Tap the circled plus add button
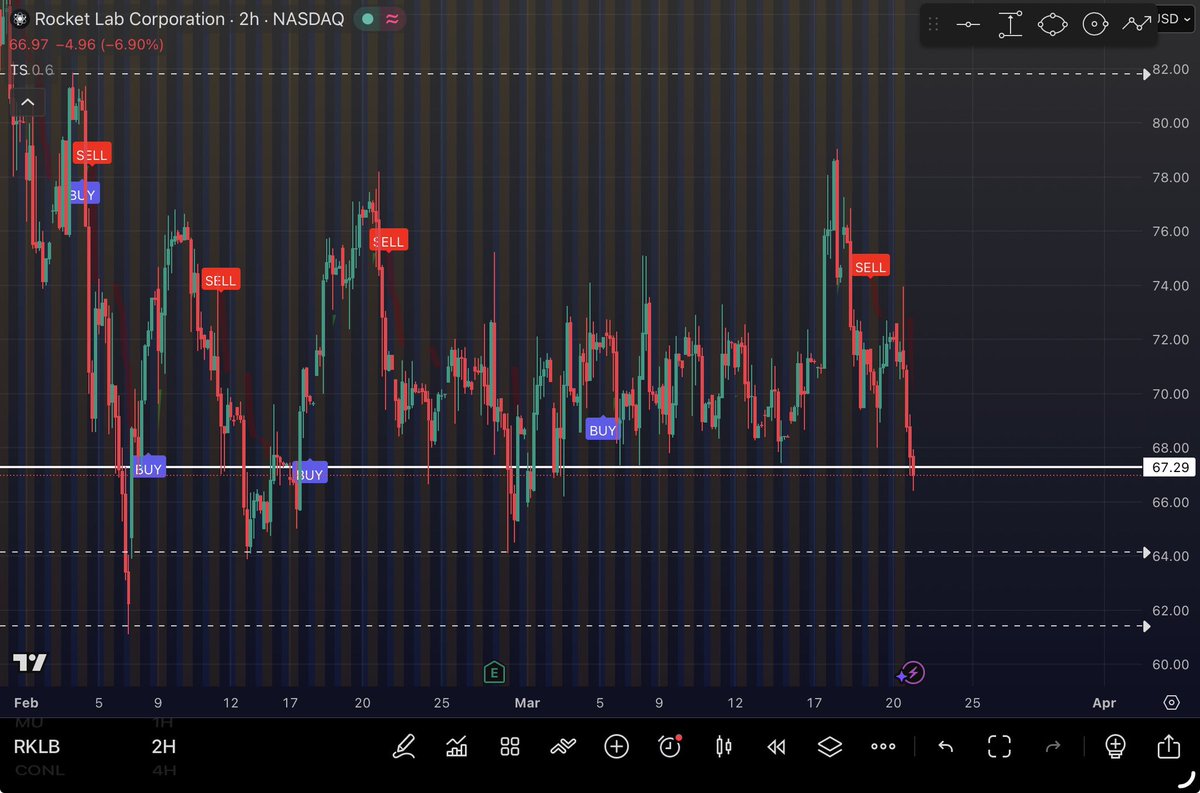1200x793 pixels. (x=616, y=746)
